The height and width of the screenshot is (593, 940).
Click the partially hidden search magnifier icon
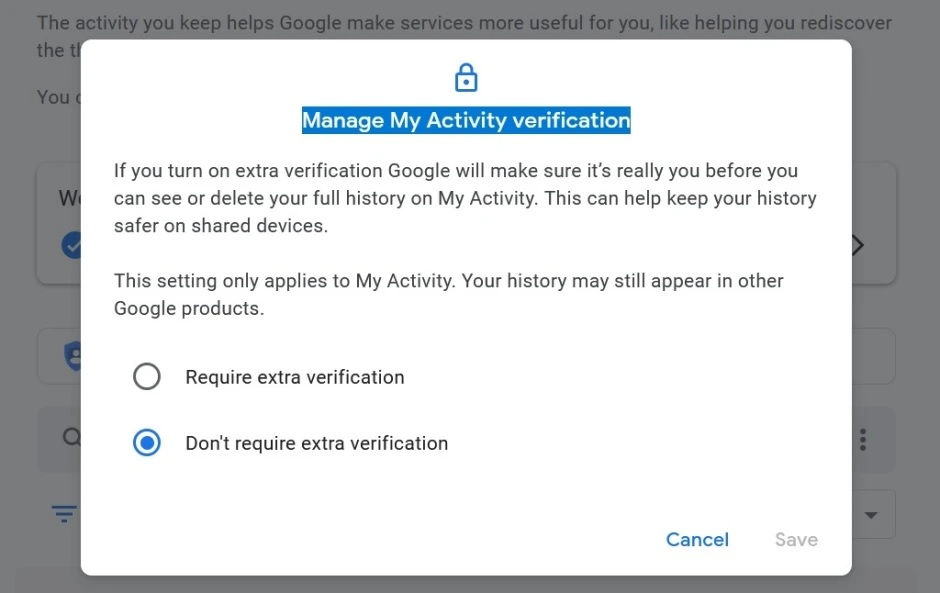(71, 437)
